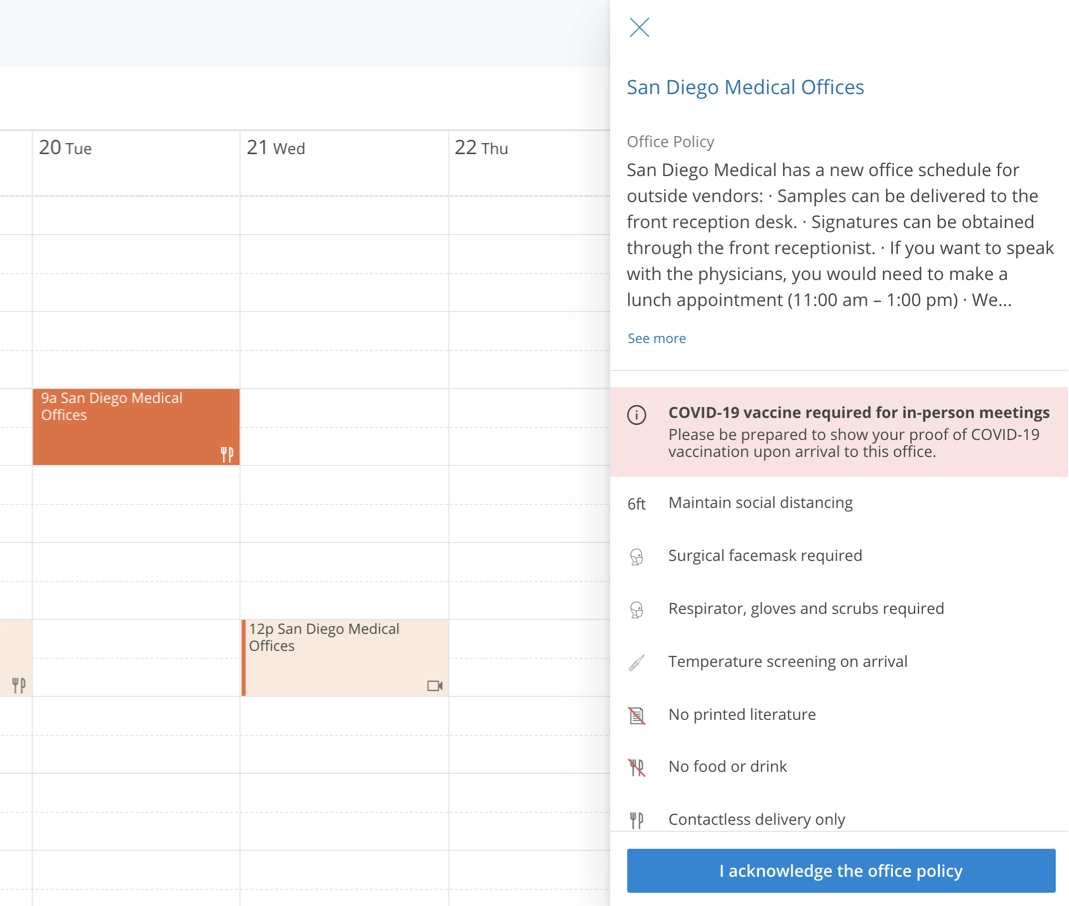Open San Diego Medical Offices title link
The image size is (1069, 906).
click(745, 87)
